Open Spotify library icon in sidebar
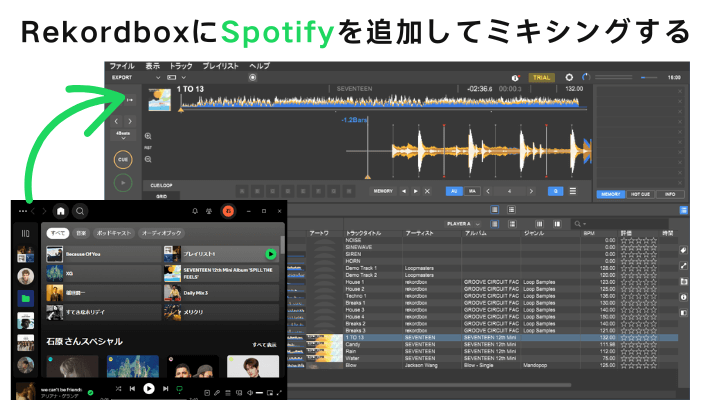 [x=25, y=234]
